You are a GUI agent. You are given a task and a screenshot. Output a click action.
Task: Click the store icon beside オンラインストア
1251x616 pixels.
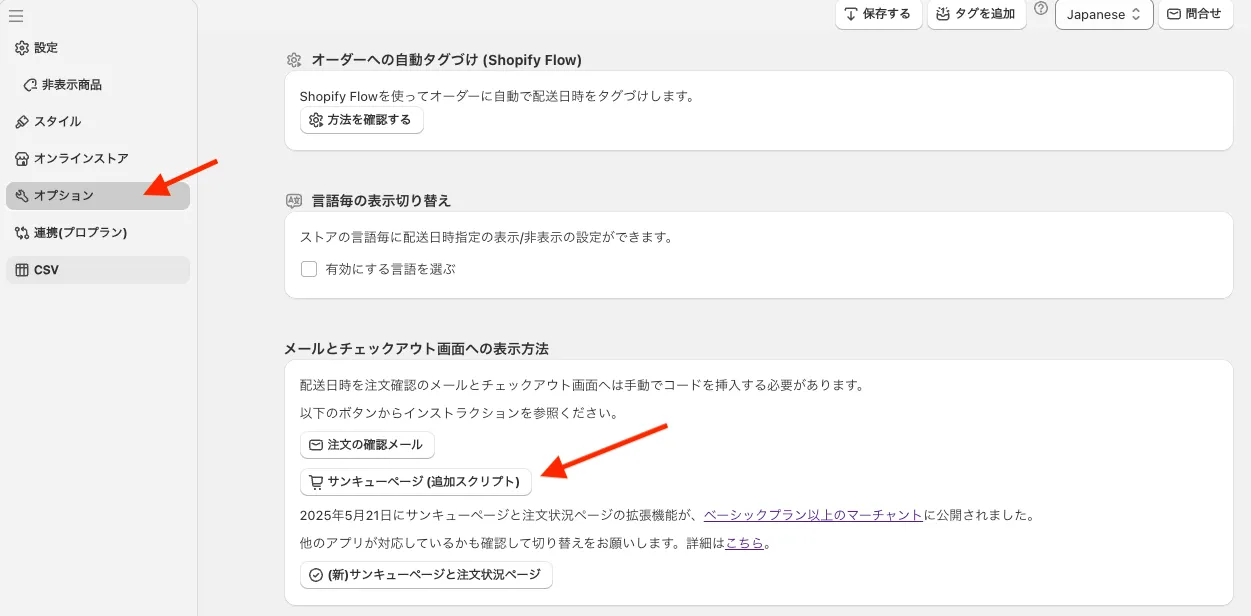tap(22, 159)
